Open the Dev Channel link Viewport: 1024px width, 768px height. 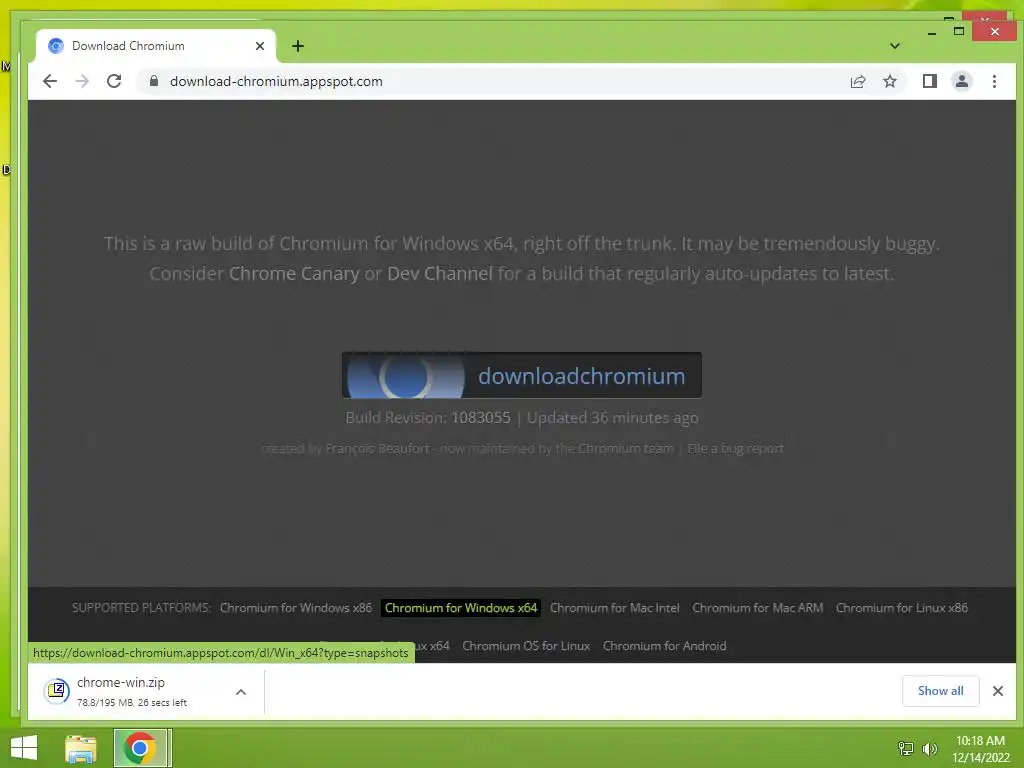pyautogui.click(x=440, y=274)
